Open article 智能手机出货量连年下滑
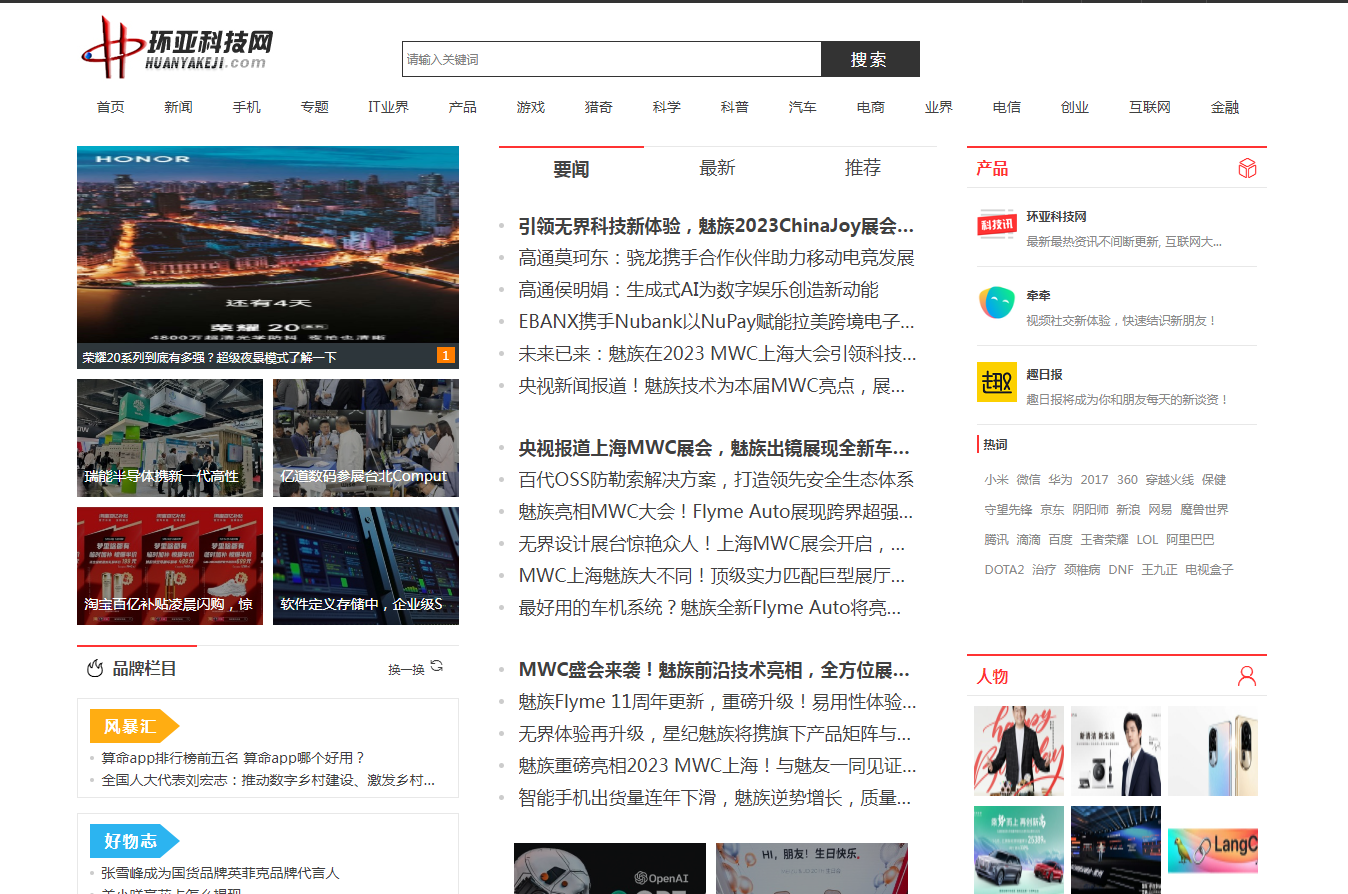The image size is (1348, 894). [715, 798]
